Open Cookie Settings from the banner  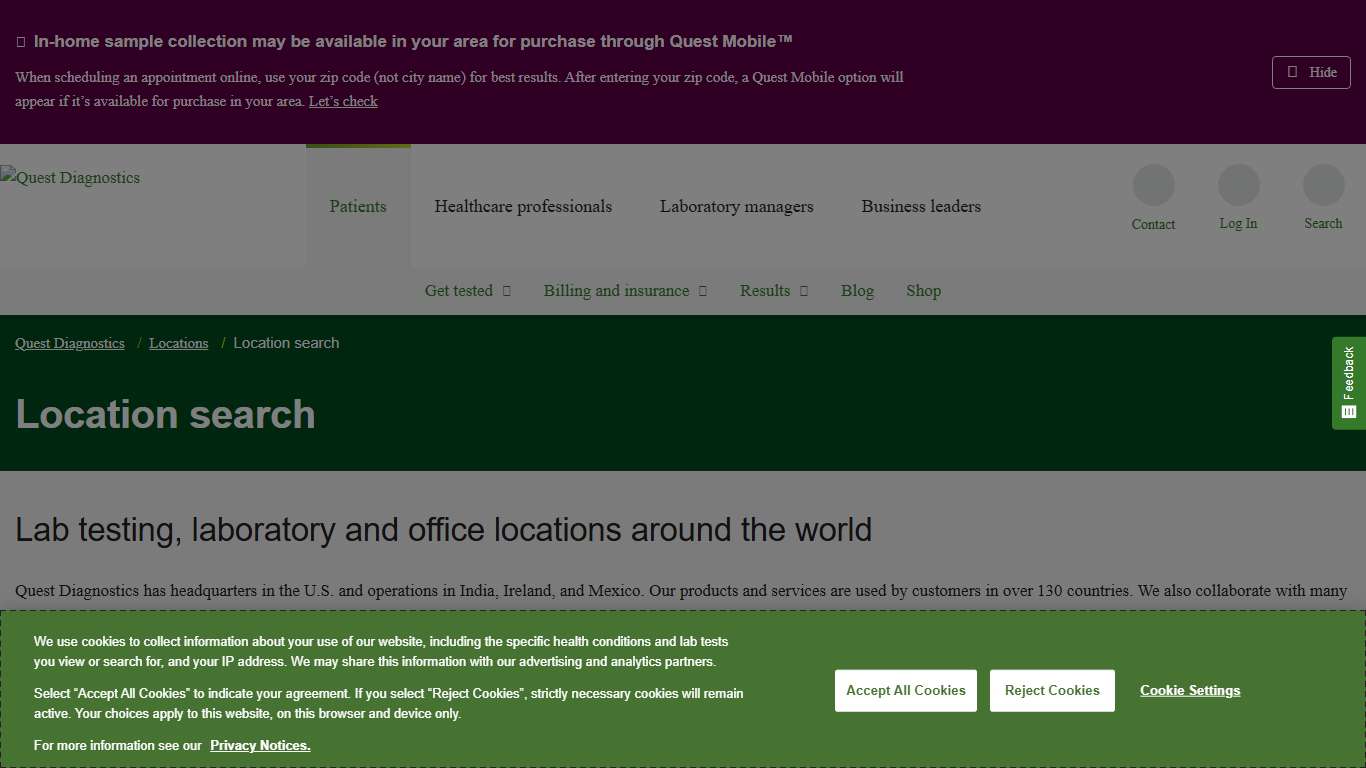pos(1190,690)
